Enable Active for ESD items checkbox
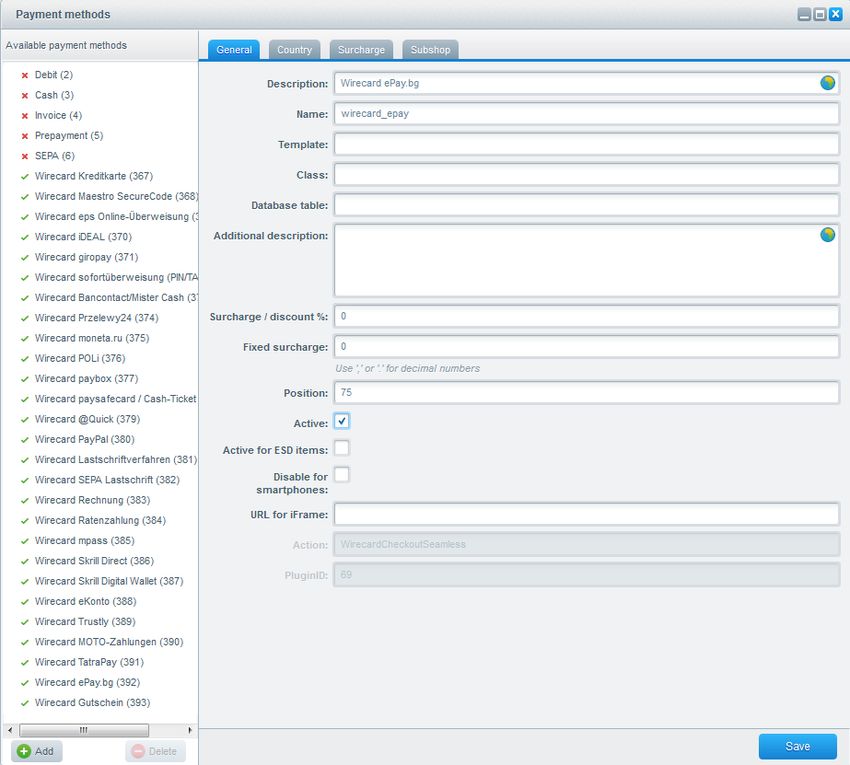Screen dimensions: 850x765 click(x=342, y=448)
